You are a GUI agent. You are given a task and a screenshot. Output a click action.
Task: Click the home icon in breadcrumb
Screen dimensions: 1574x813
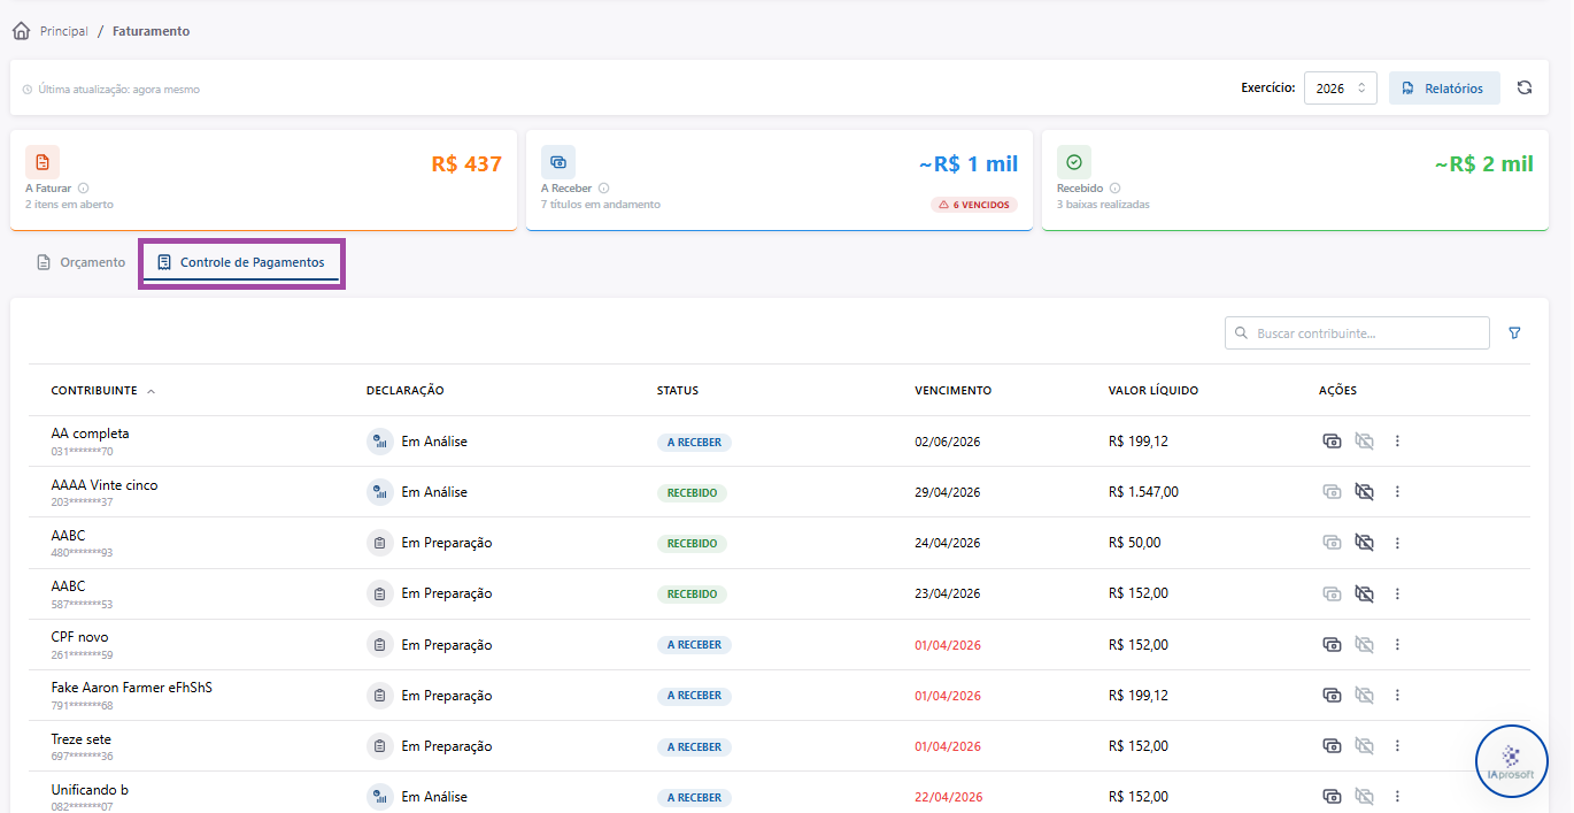point(21,31)
